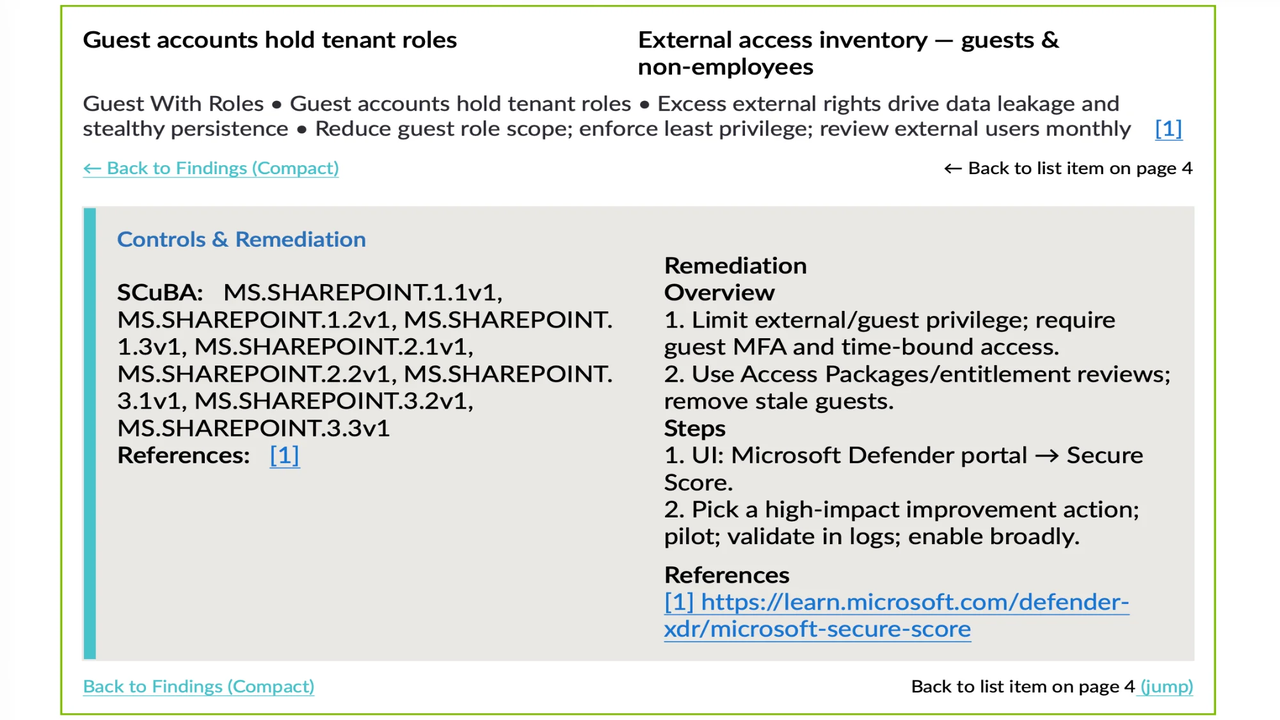Click the "(jump)" link at the bottom
The width and height of the screenshot is (1280, 720).
click(x=1166, y=686)
